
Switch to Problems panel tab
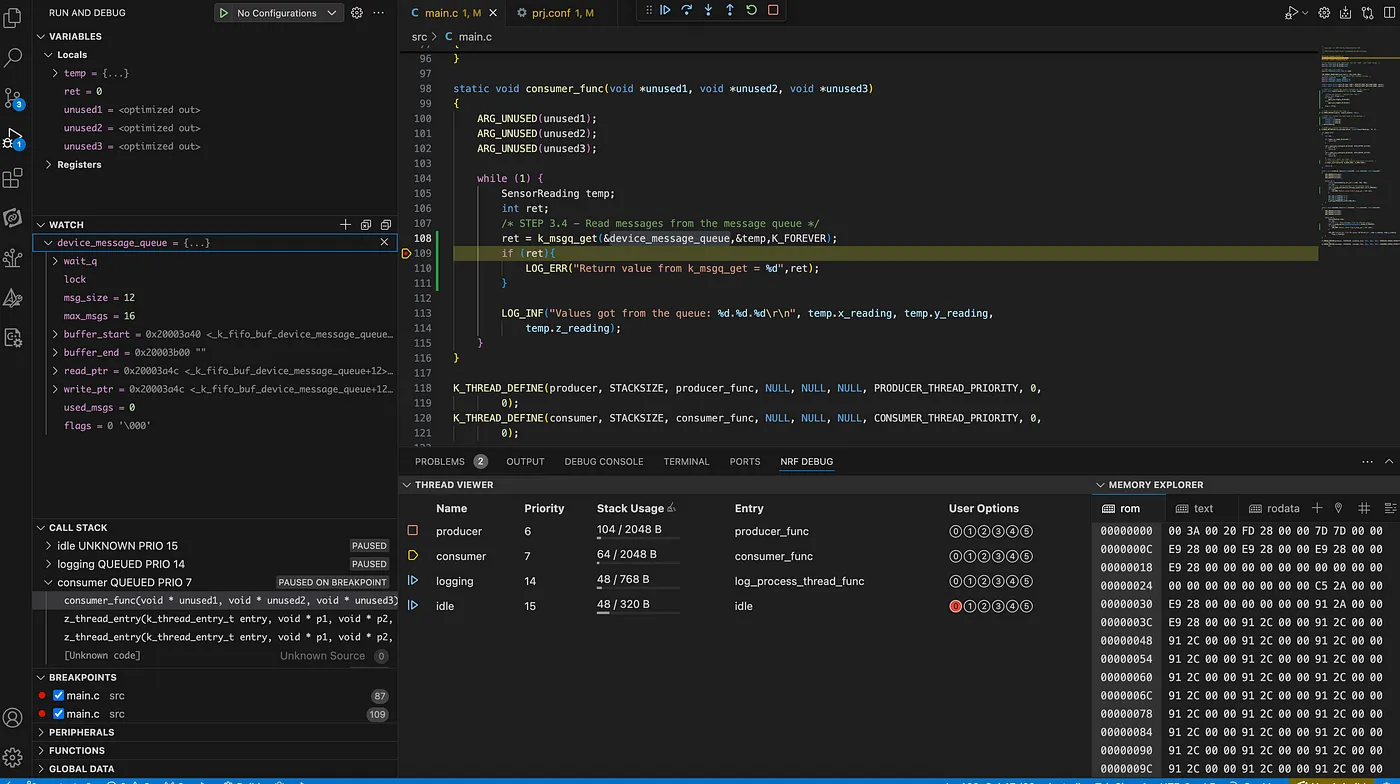click(451, 462)
